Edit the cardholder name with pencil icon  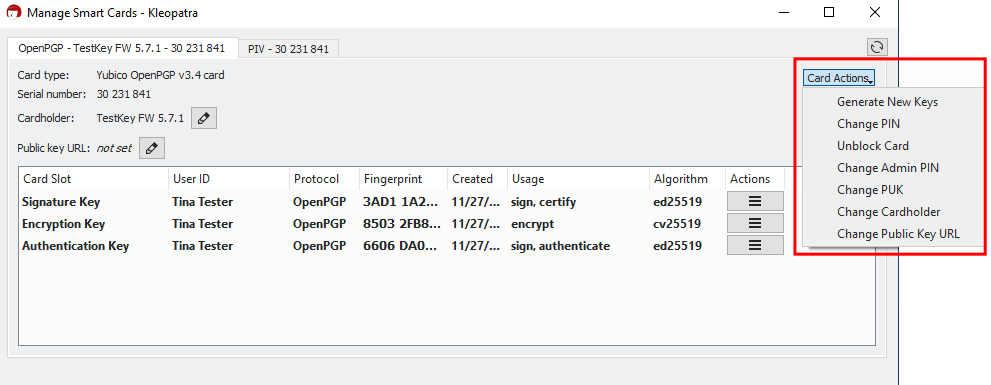click(x=204, y=118)
